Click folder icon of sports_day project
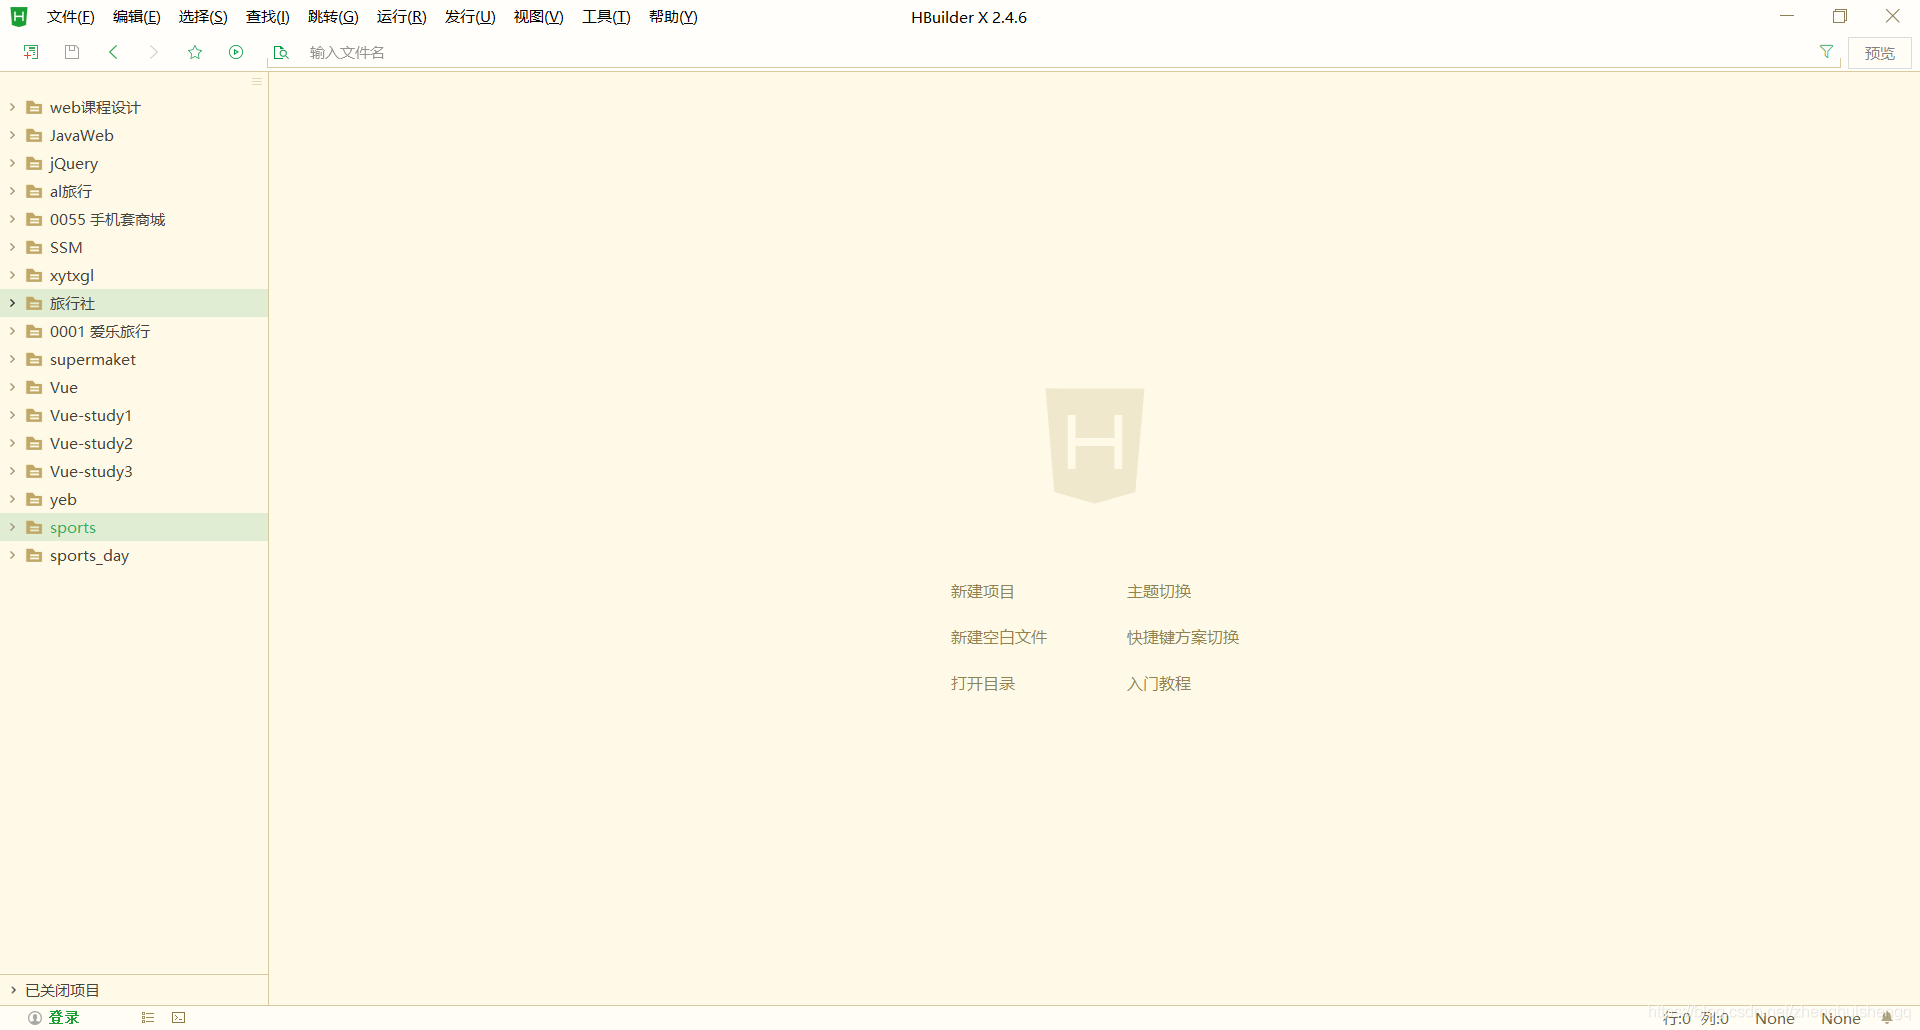This screenshot has width=1920, height=1030. (x=34, y=555)
